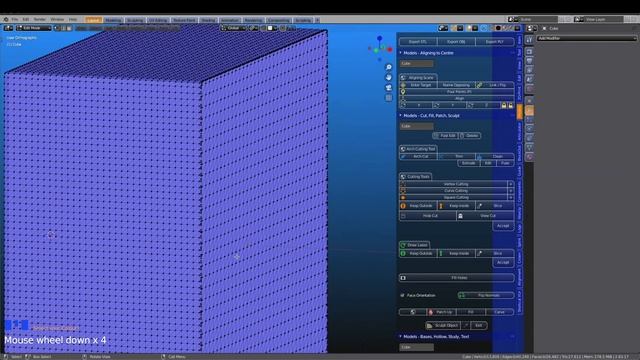Open the File menu

(15, 19)
